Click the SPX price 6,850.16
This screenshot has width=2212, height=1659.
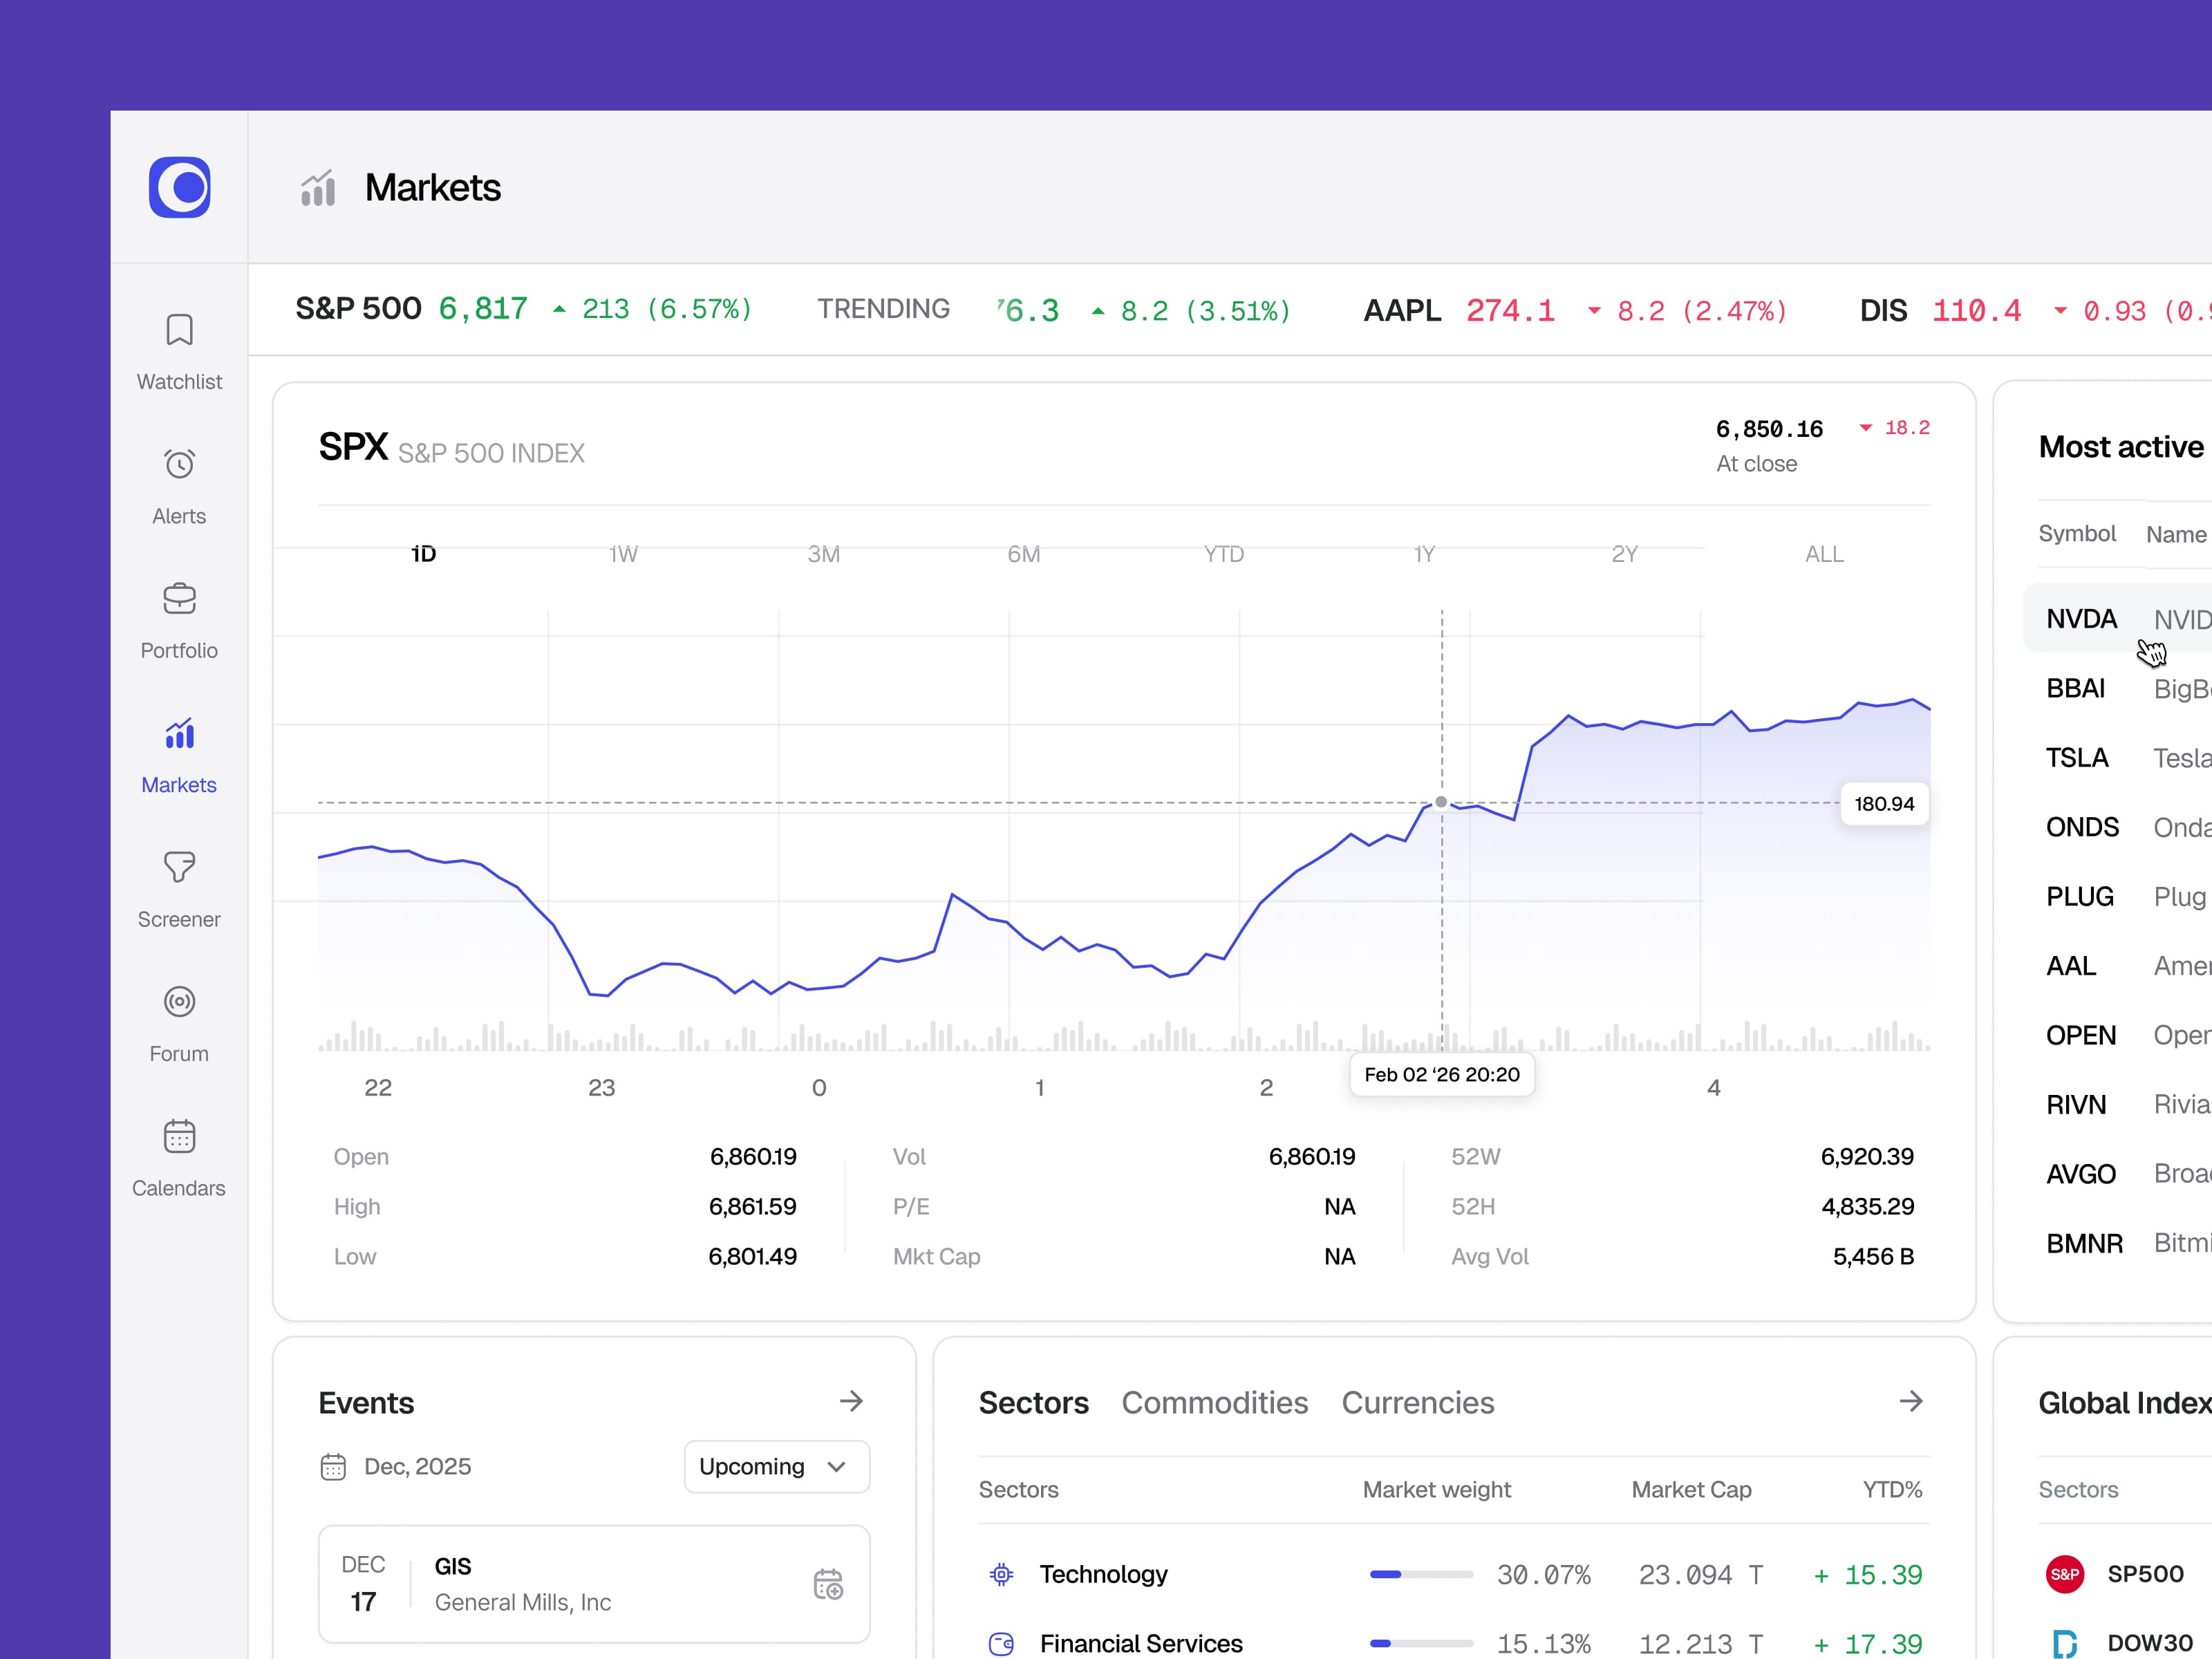1769,429
